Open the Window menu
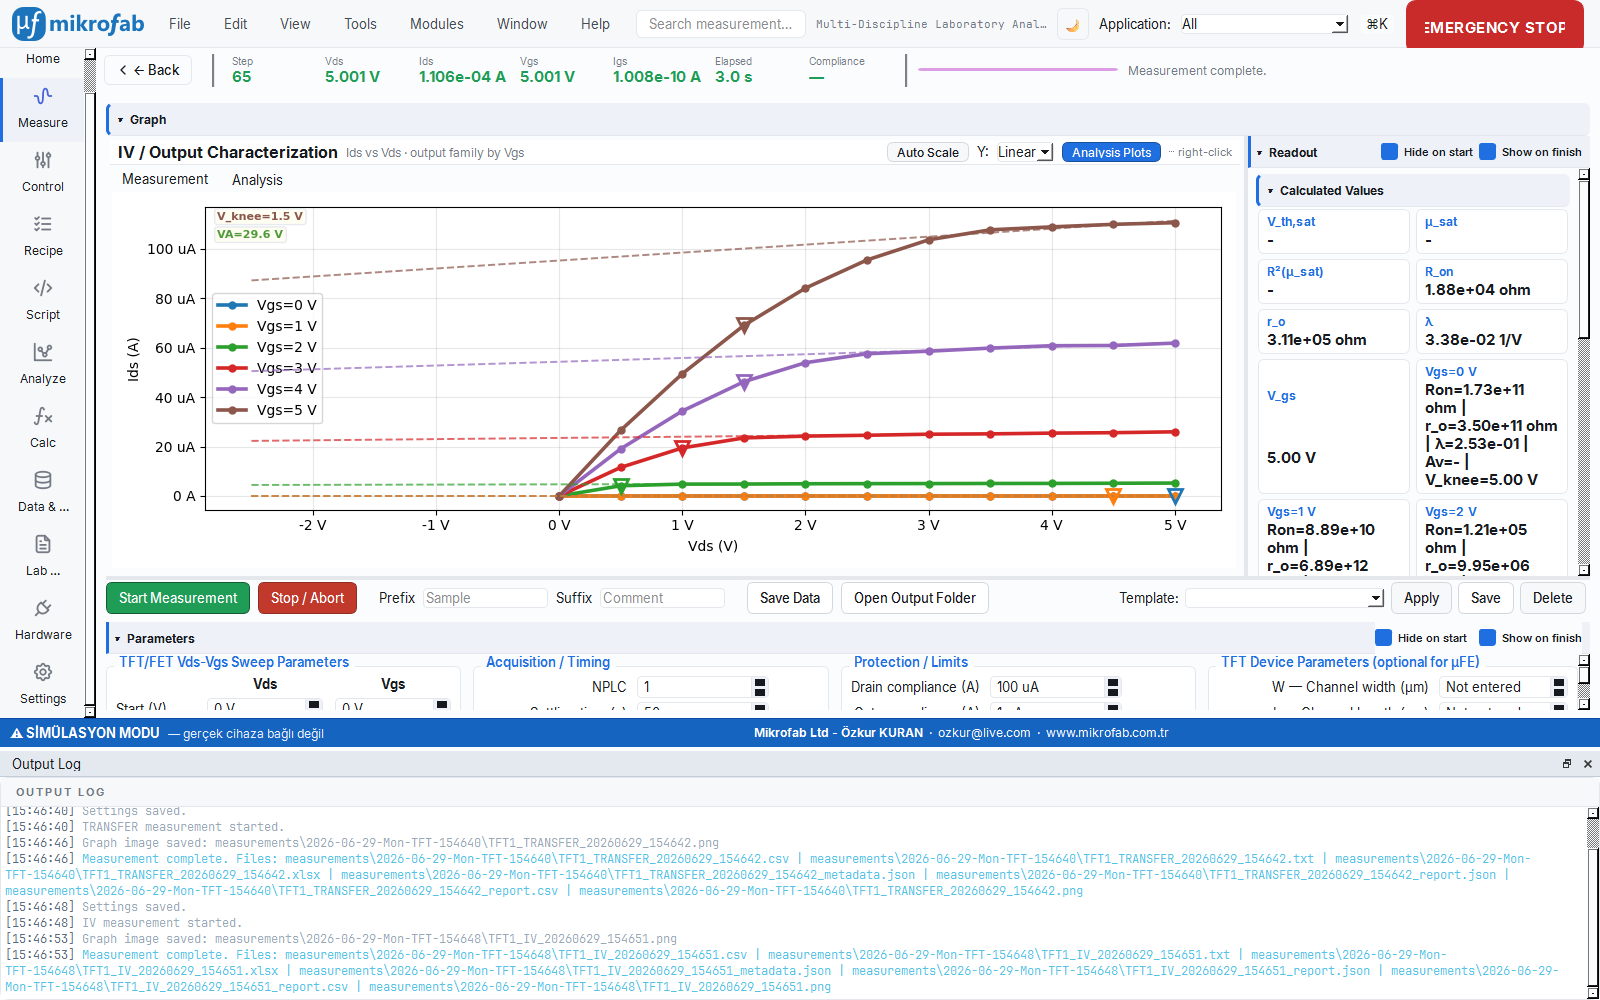Viewport: 1600px width, 1000px height. 522,24
